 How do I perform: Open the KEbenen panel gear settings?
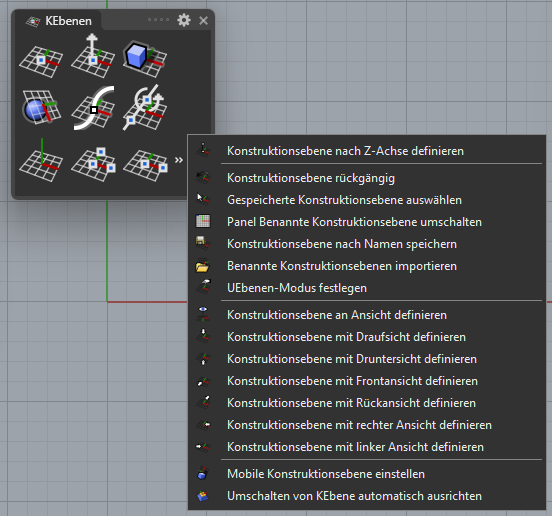(x=184, y=20)
